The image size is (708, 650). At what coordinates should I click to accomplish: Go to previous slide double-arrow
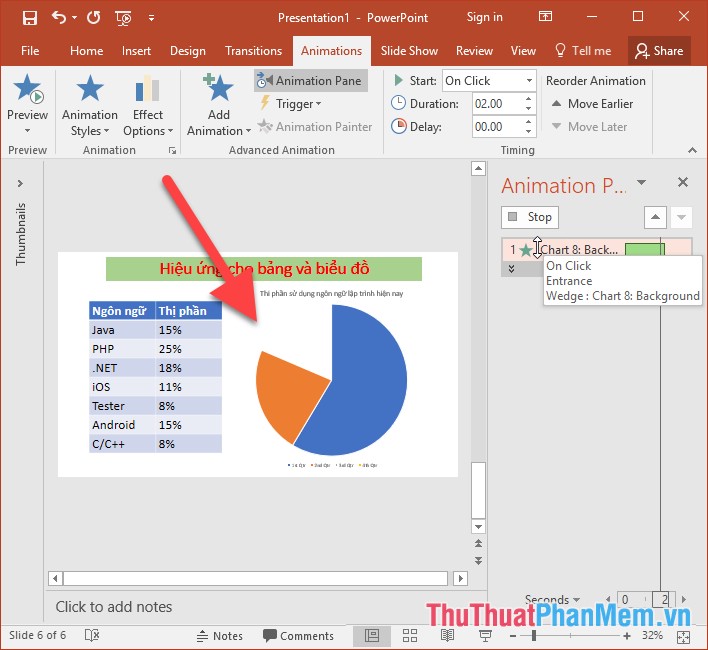coord(478,543)
